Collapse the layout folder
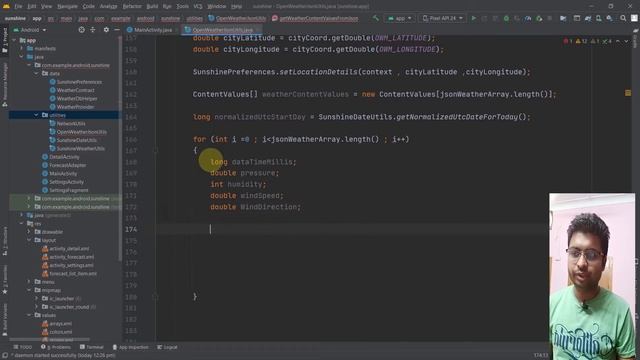This screenshot has width=640, height=360. click(29, 240)
